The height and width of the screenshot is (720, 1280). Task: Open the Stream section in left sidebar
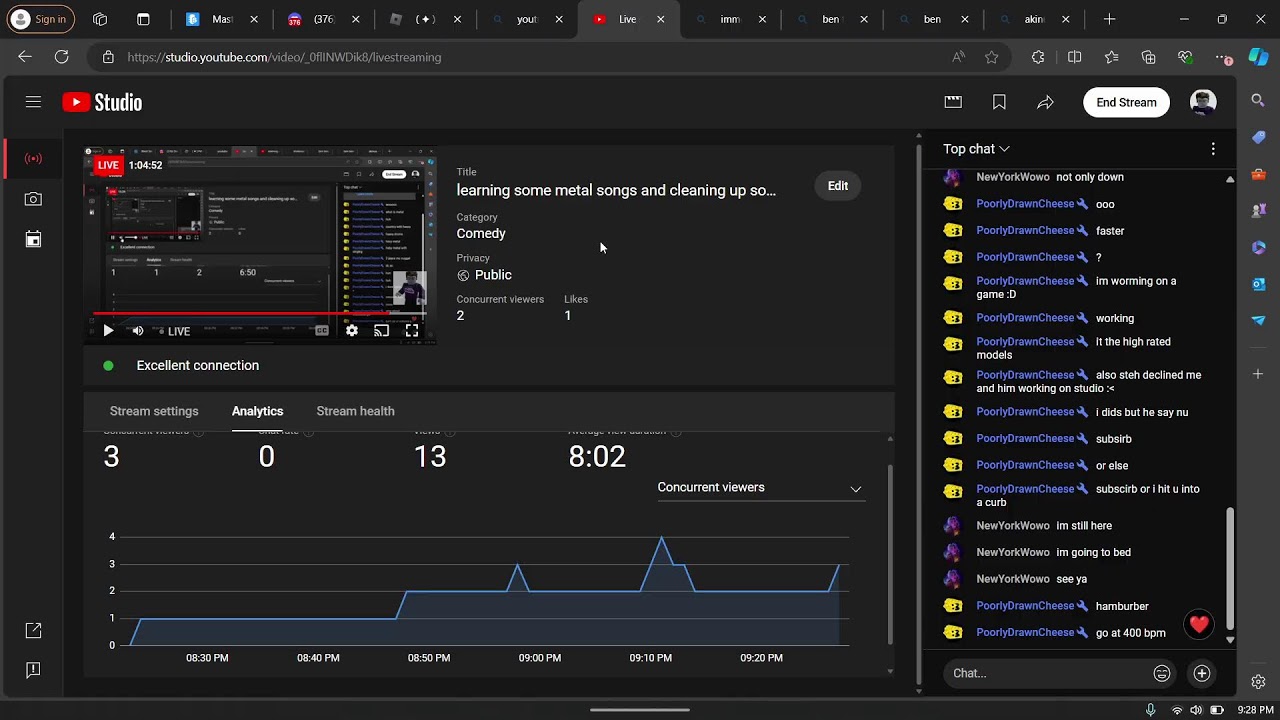tap(33, 159)
